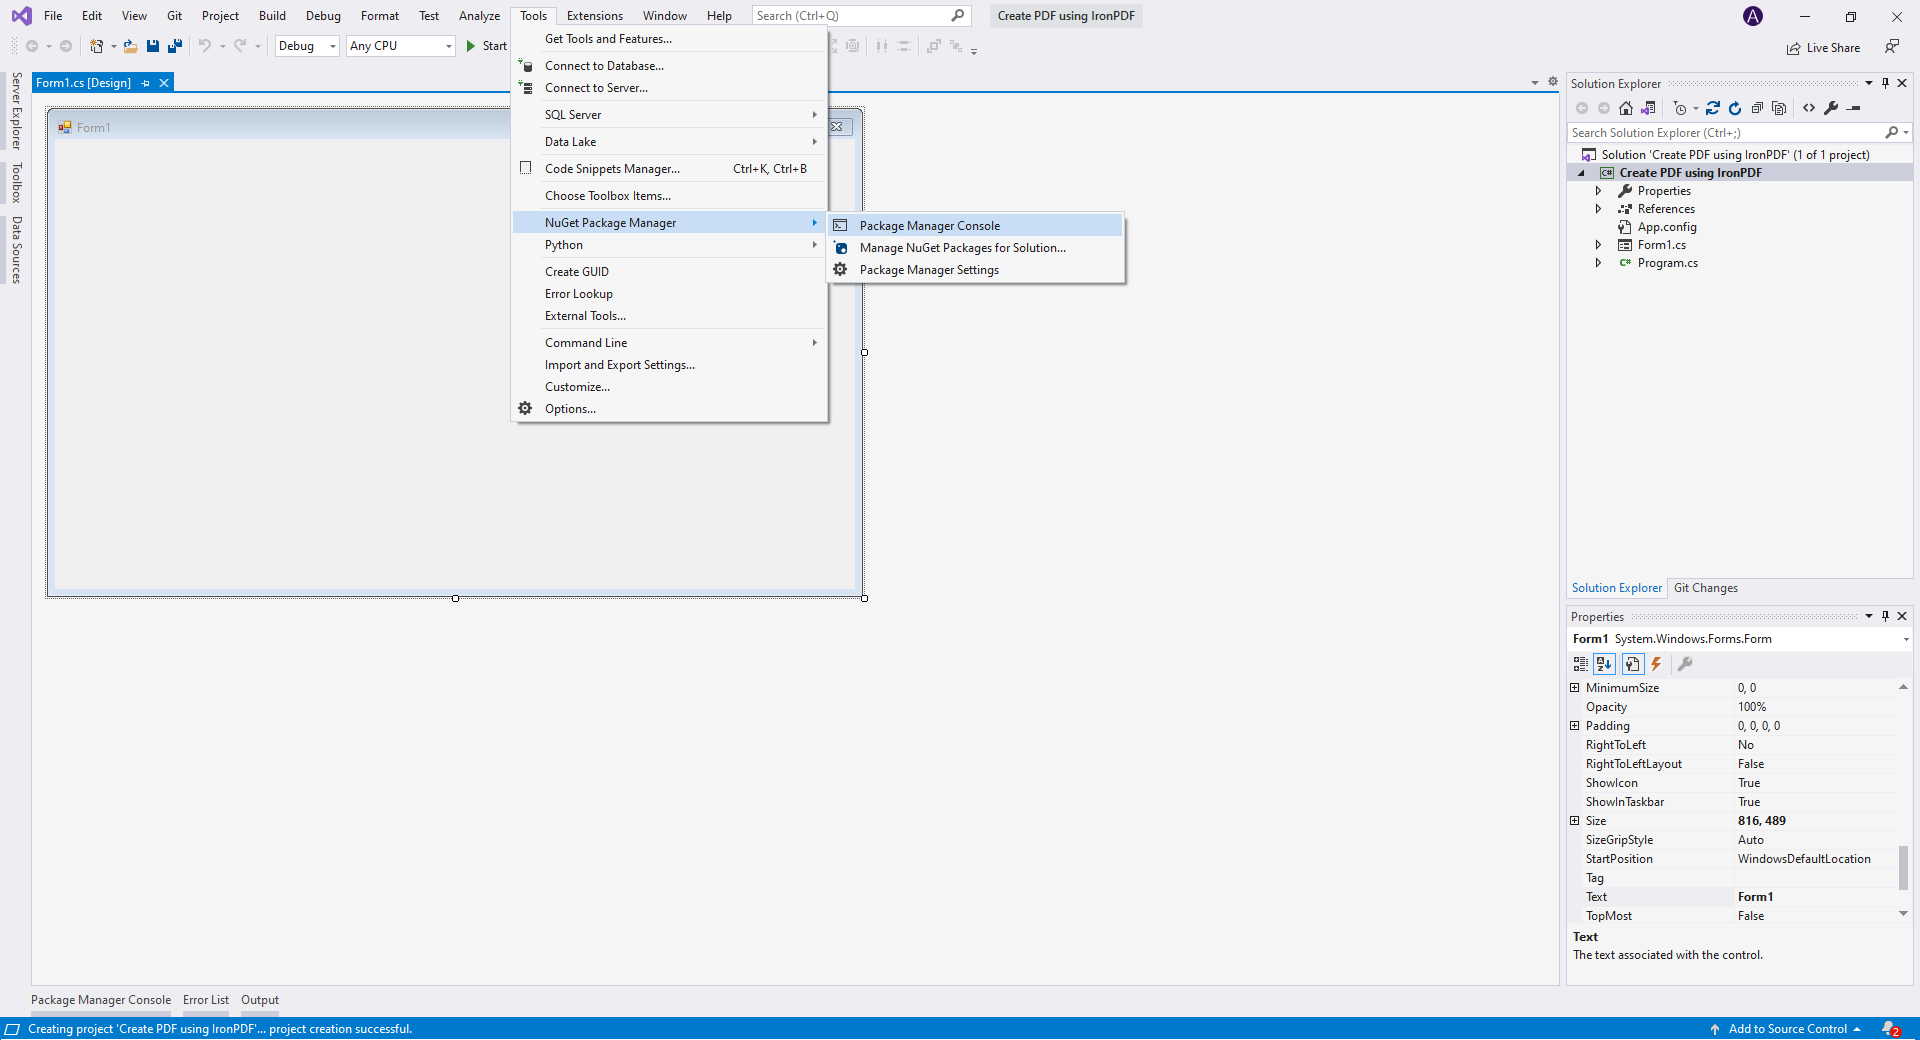Image resolution: width=1920 pixels, height=1040 pixels.
Task: Click Collapse All icon in Solution Explorer
Action: click(x=1757, y=108)
